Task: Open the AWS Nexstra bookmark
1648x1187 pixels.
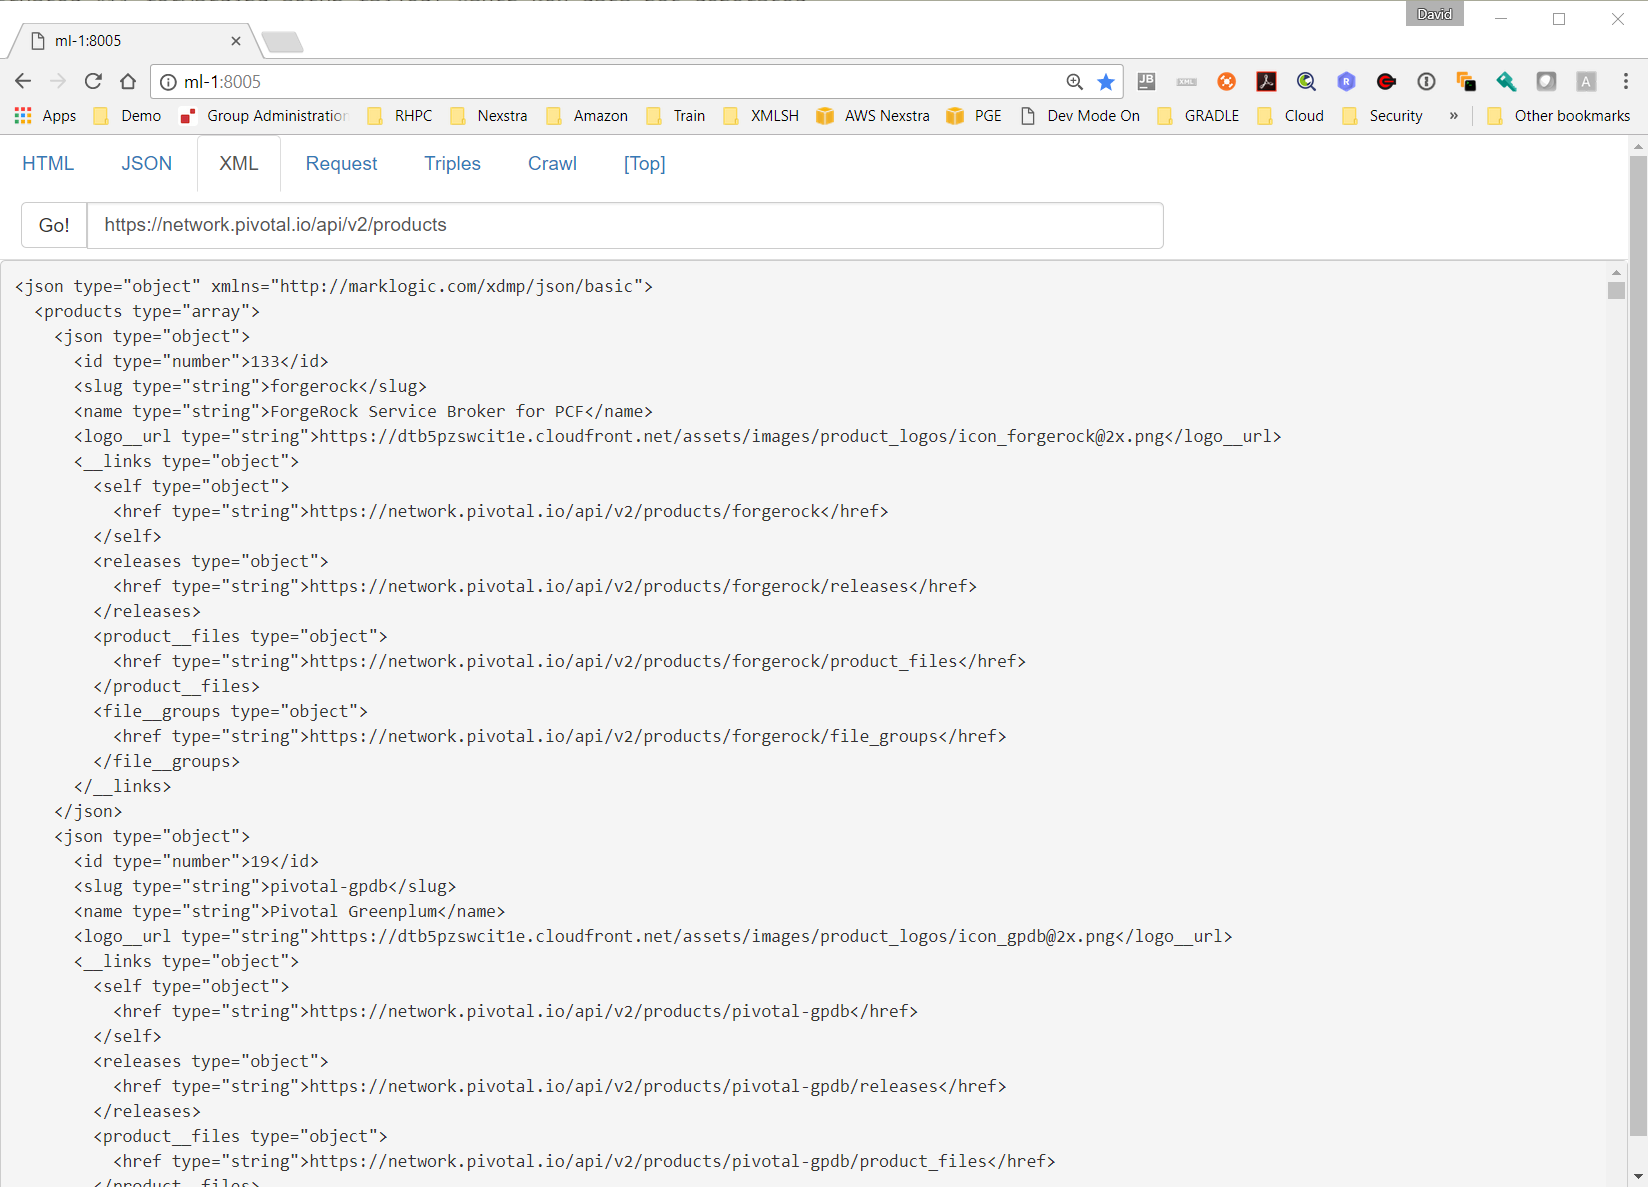Action: [873, 116]
